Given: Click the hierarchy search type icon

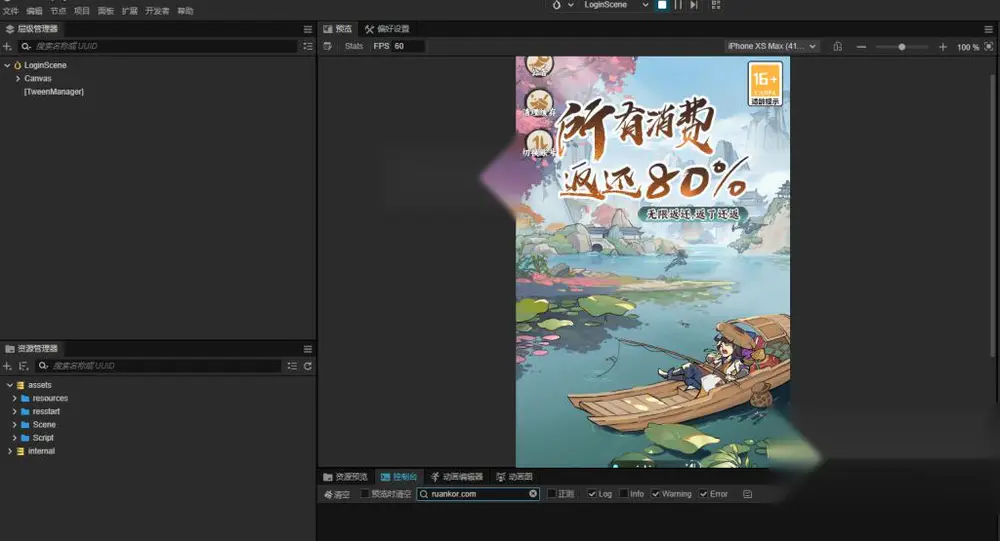Looking at the screenshot, I should coord(26,47).
